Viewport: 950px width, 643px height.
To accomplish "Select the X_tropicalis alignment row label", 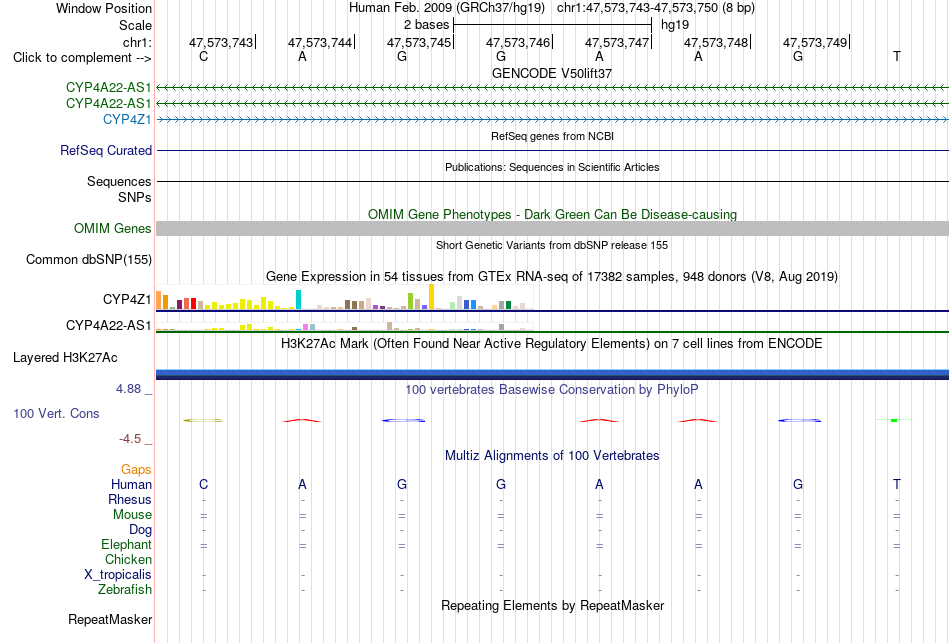I will (118, 575).
